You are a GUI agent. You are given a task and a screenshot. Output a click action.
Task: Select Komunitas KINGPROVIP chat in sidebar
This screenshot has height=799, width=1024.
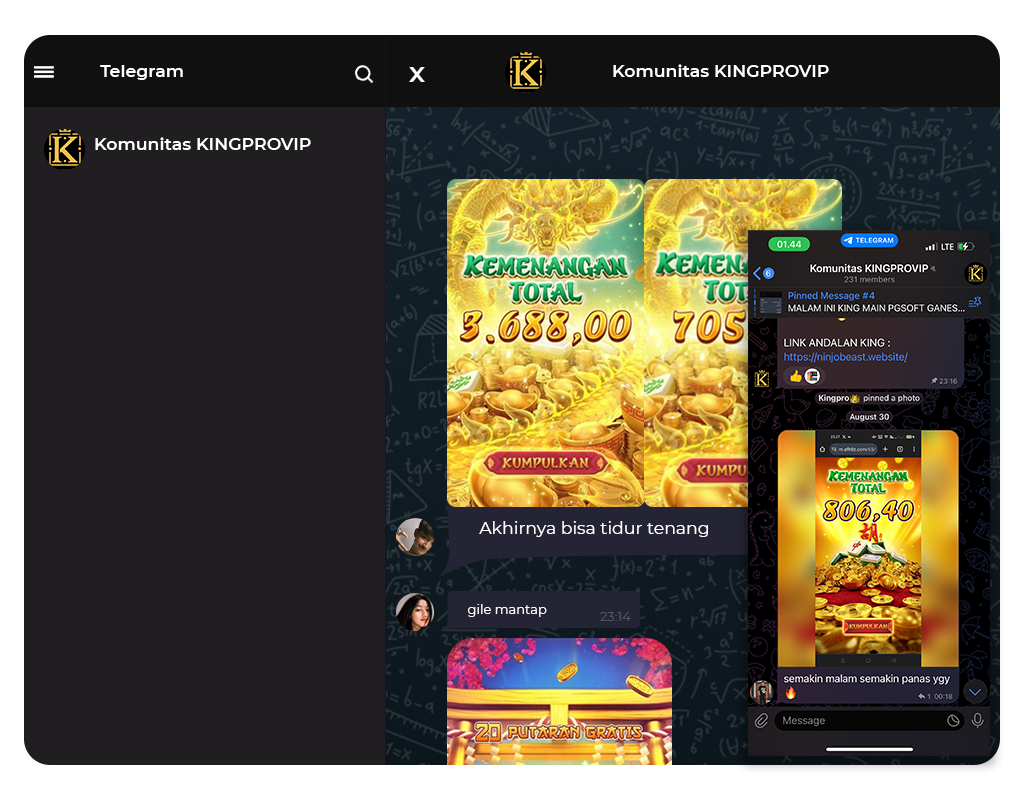pyautogui.click(x=200, y=146)
